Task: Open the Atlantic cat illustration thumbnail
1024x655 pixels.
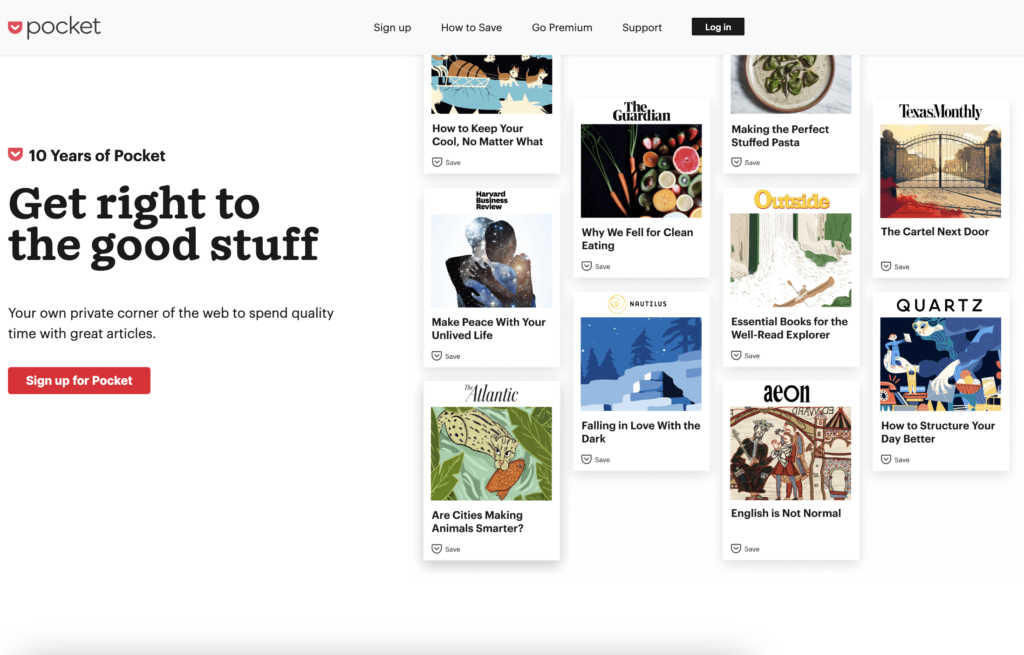Action: (491, 454)
